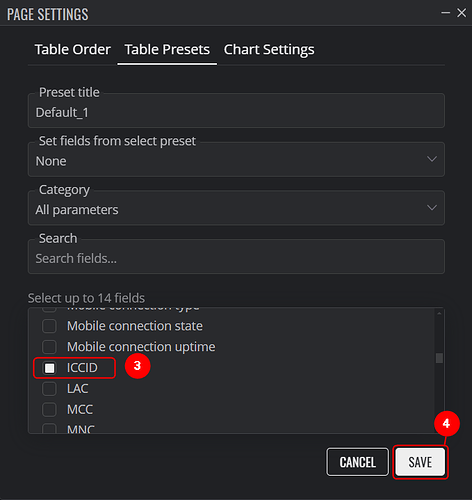
Task: Go to the Chart Settings tab
Action: [269, 49]
